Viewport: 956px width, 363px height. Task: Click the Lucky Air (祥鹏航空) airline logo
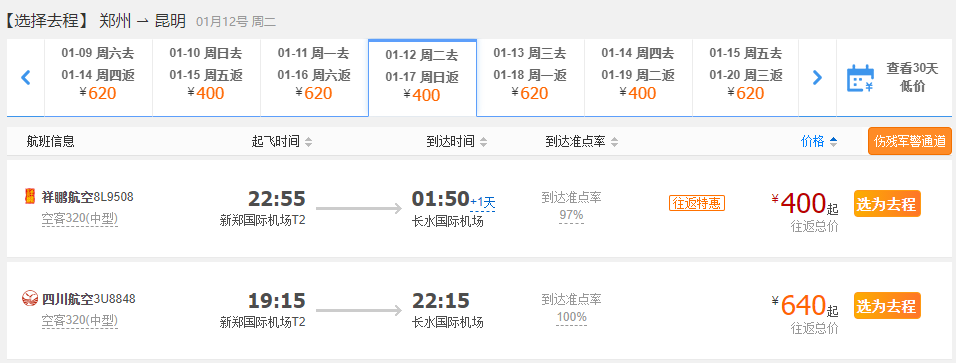tap(30, 197)
